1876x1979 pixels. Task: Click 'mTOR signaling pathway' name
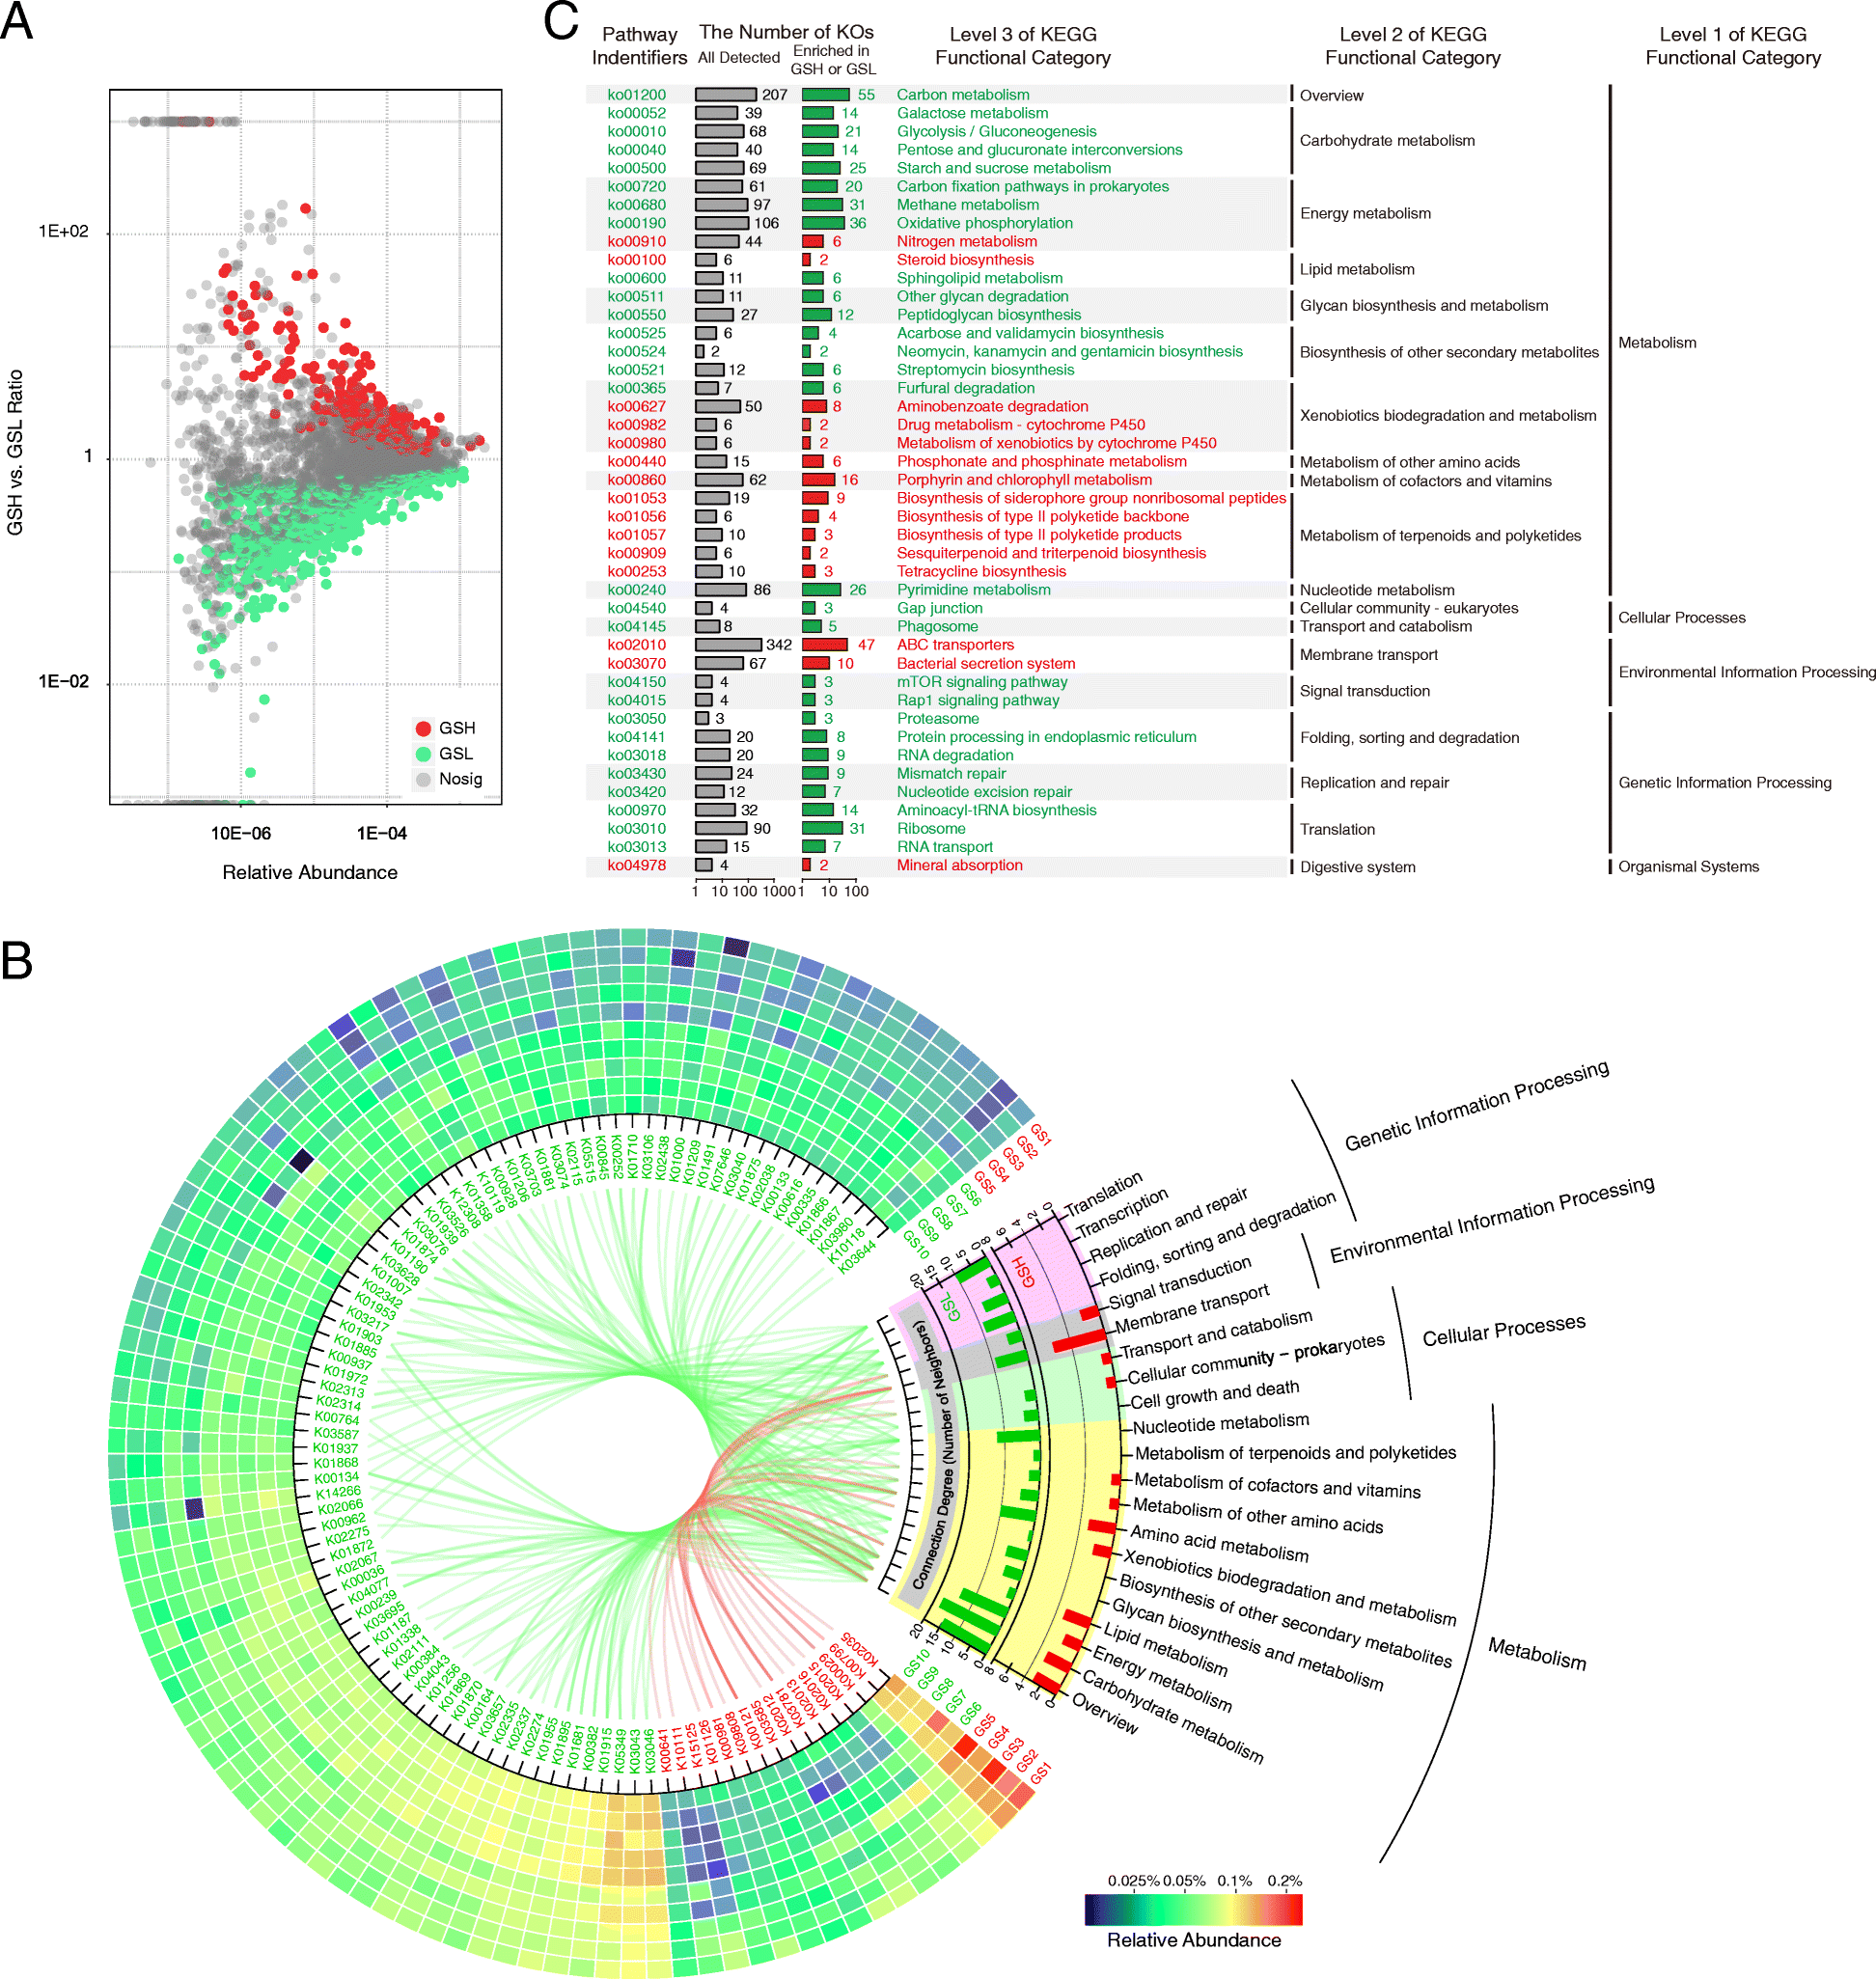click(981, 682)
